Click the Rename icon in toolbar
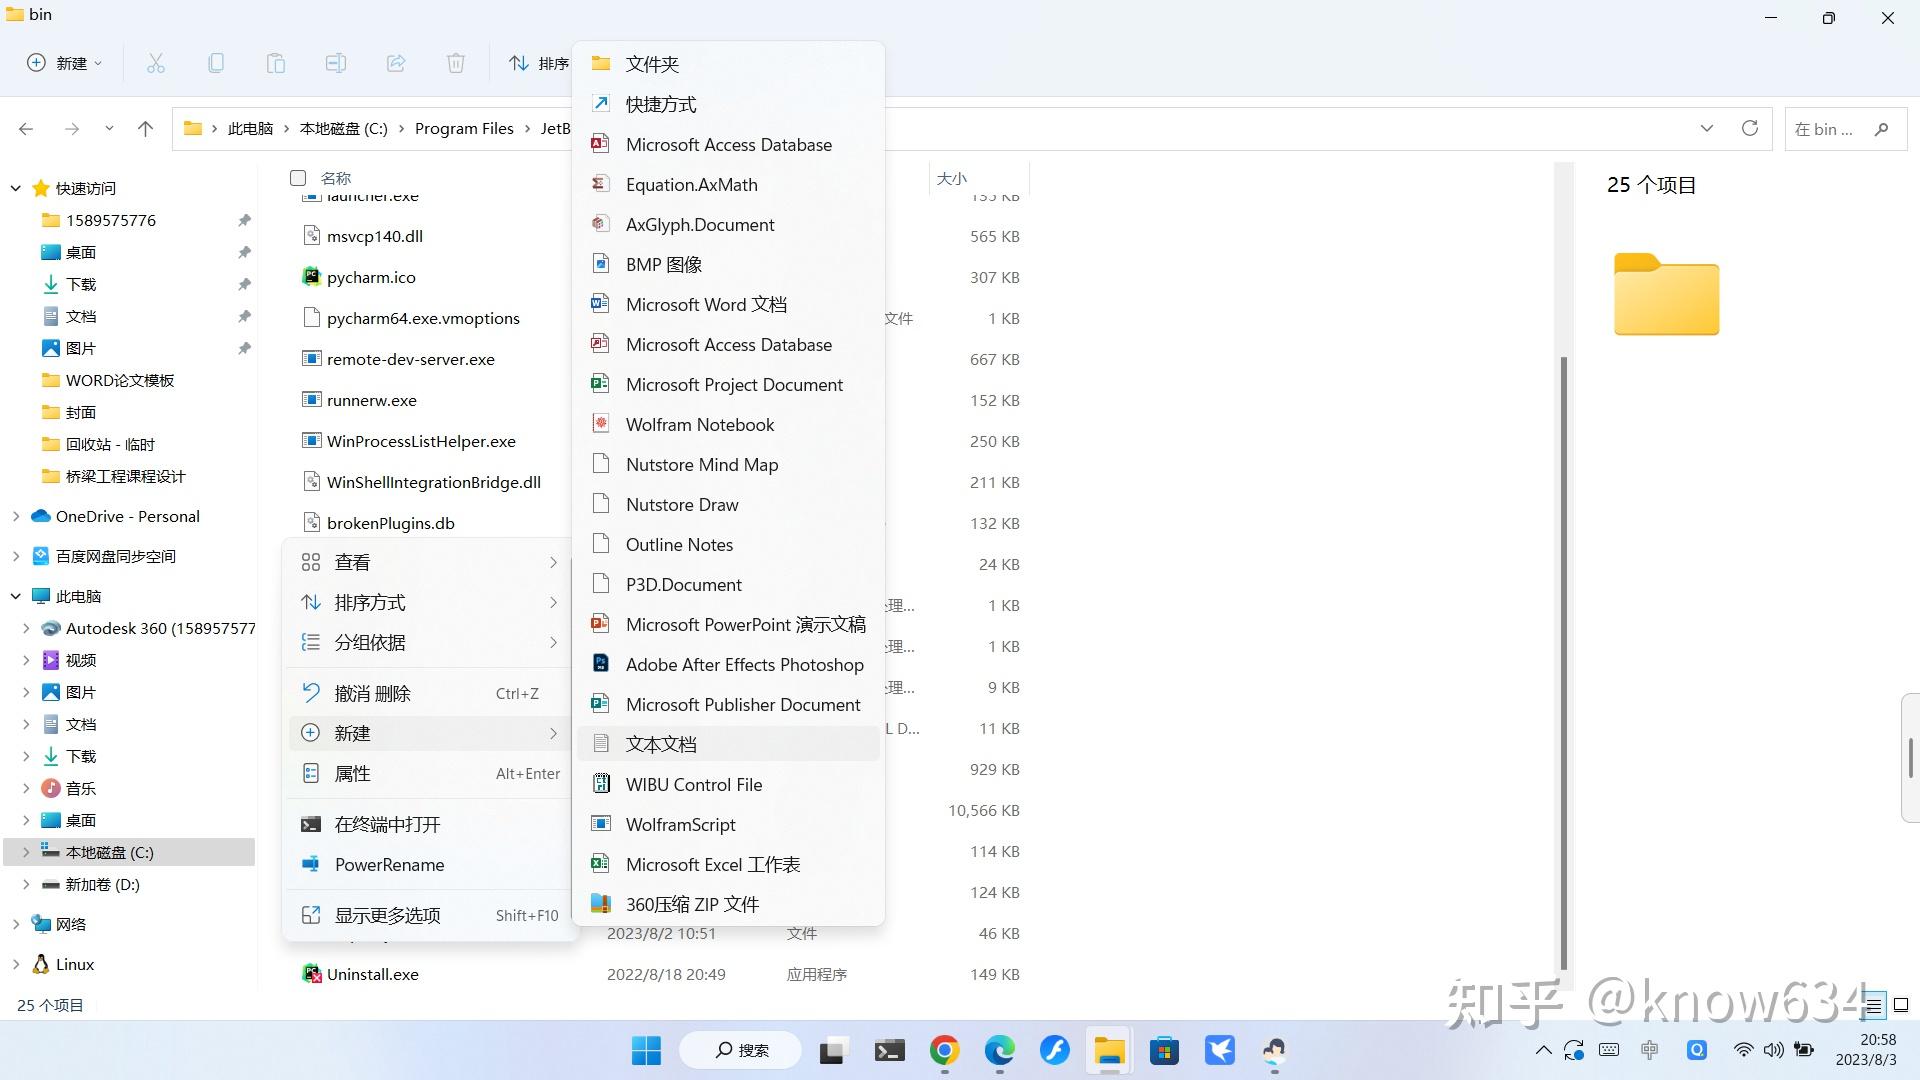Screen dimensions: 1920x1080 [336, 63]
